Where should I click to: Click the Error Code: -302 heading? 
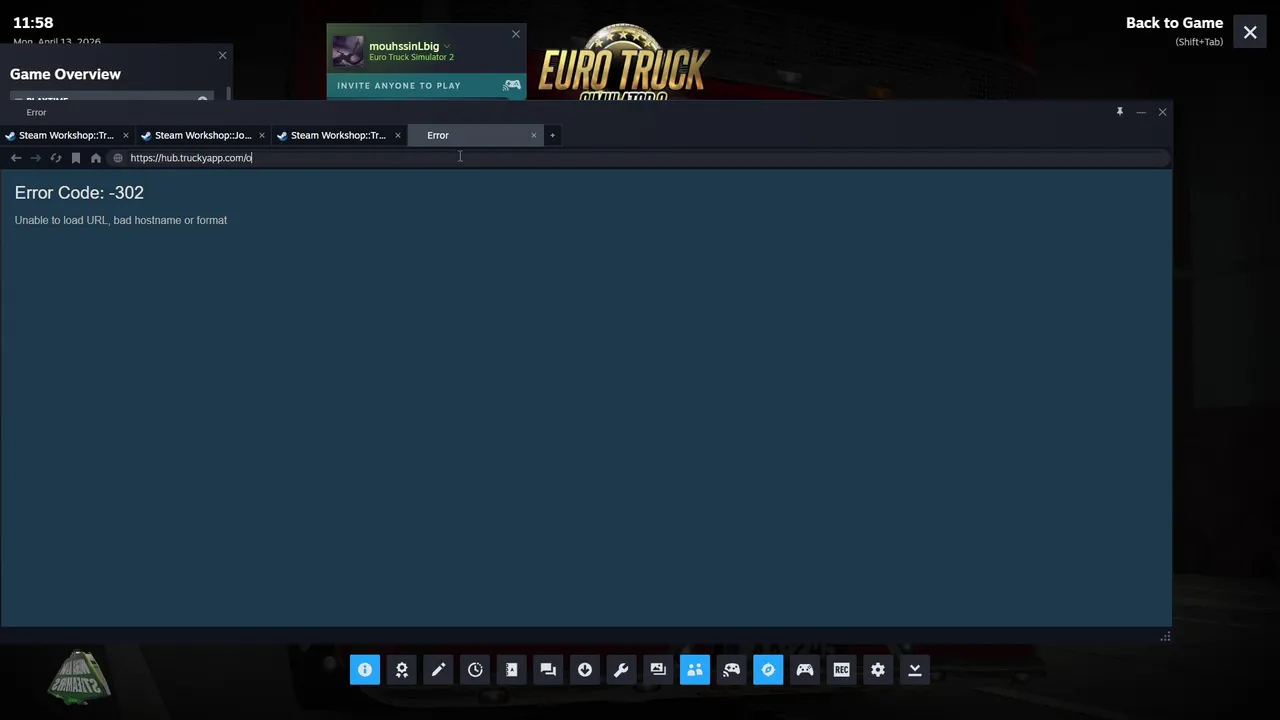pos(79,192)
